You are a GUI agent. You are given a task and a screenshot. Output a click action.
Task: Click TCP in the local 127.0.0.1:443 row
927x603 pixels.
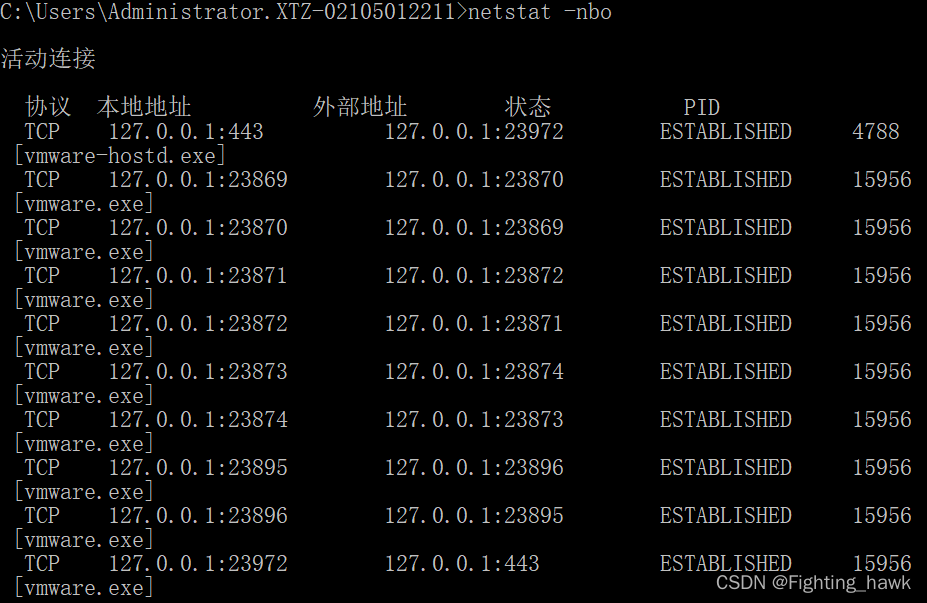[42, 131]
